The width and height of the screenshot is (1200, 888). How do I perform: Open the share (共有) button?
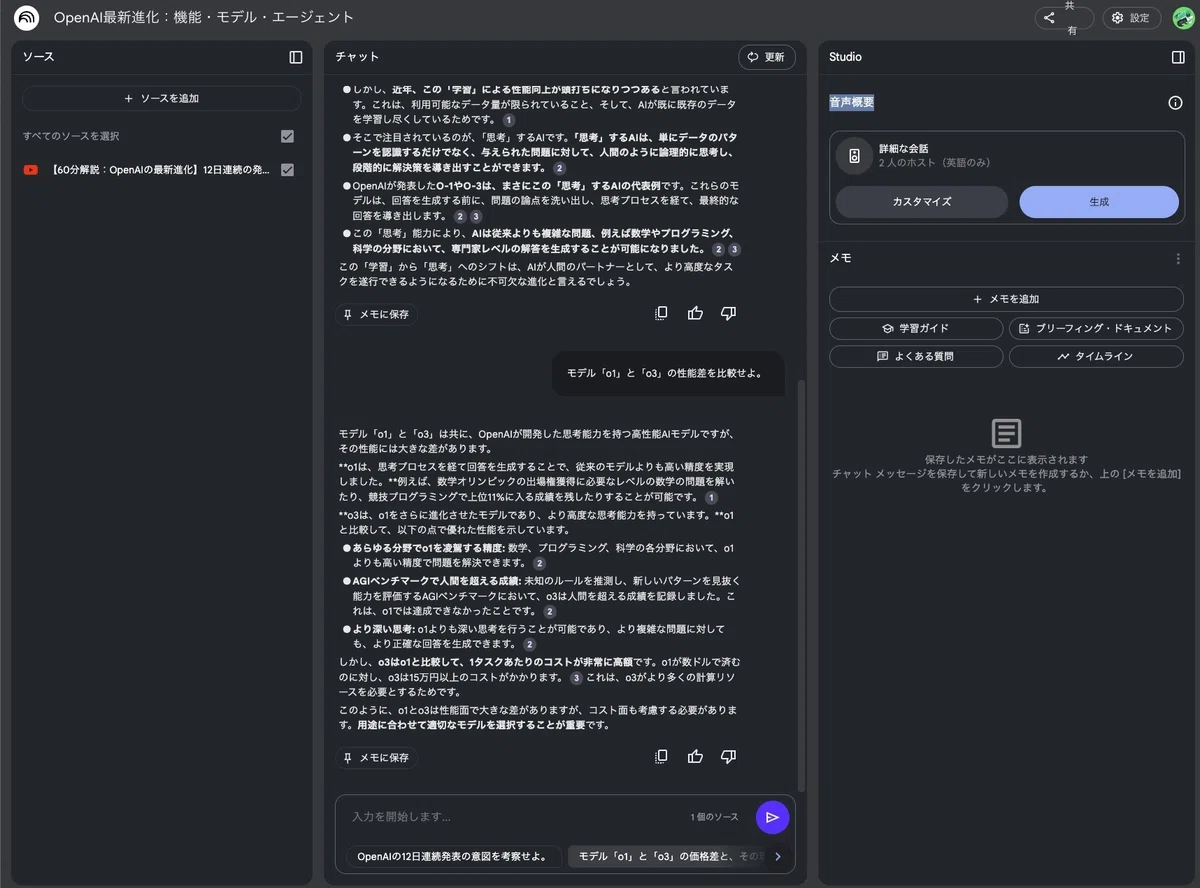(1064, 18)
